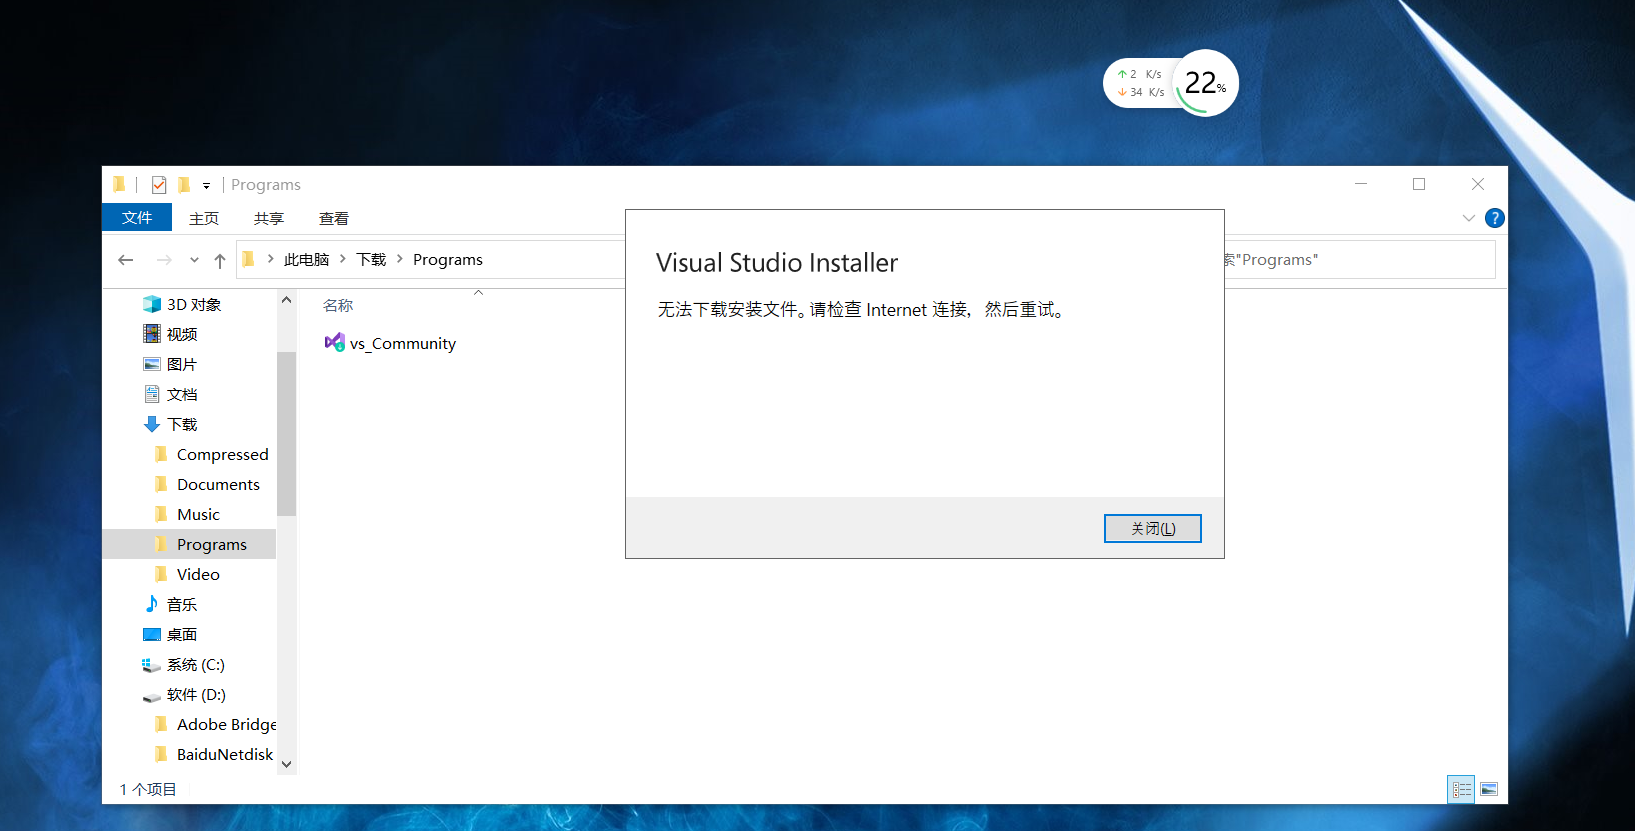Image resolution: width=1635 pixels, height=831 pixels.
Task: Click the Forward navigation arrow
Action: click(164, 260)
